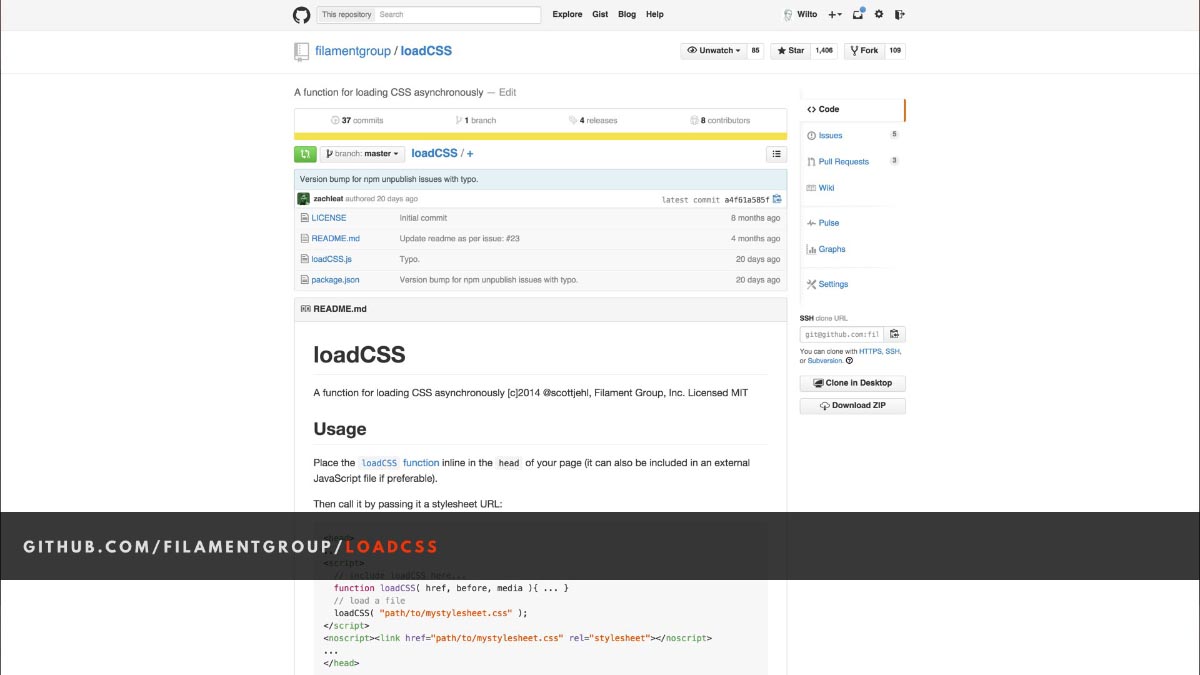This screenshot has width=1200, height=675.
Task: View the 4 releases page
Action: (594, 120)
